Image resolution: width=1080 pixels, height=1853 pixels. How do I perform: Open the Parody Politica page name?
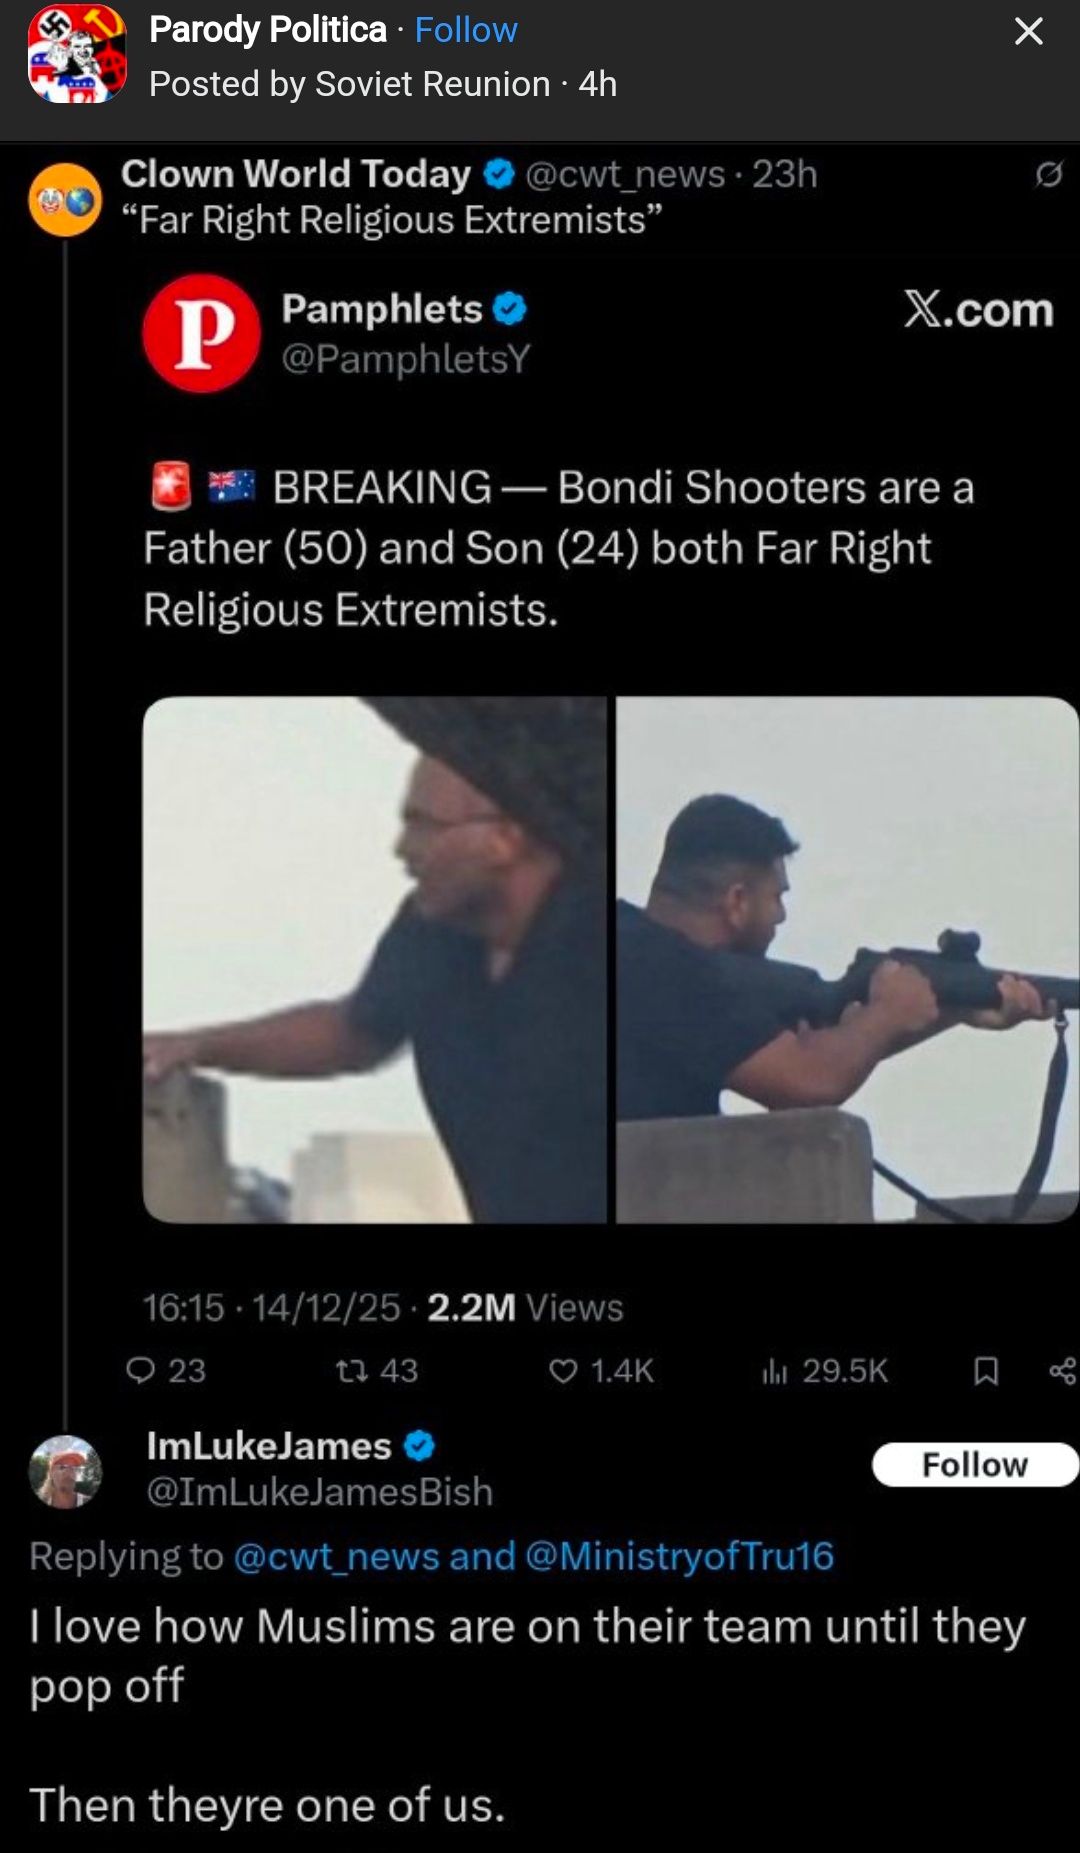tap(267, 30)
